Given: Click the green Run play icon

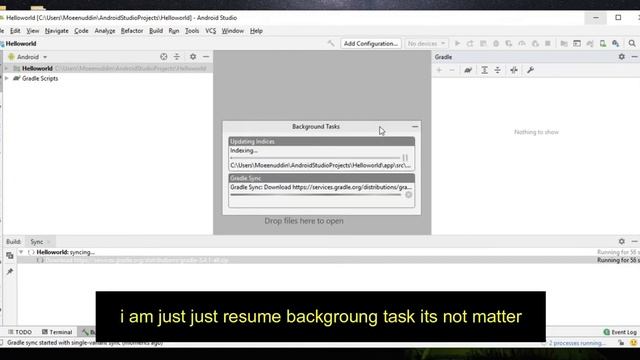Looking at the screenshot, I should click(x=458, y=43).
